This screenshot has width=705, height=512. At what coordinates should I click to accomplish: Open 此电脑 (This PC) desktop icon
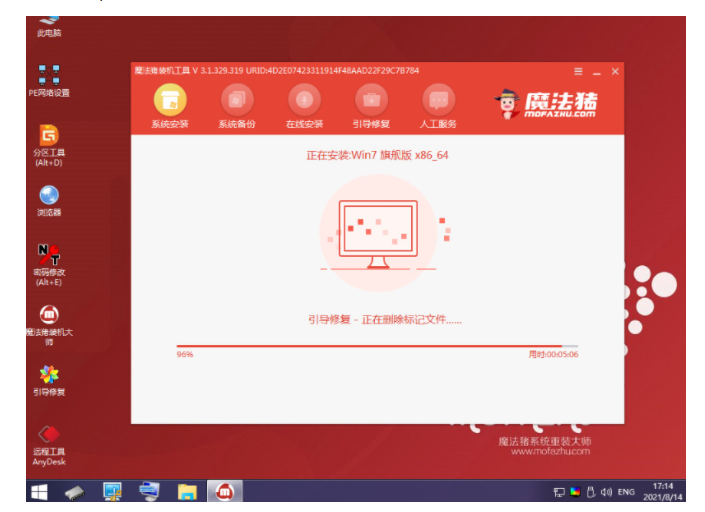(48, 22)
